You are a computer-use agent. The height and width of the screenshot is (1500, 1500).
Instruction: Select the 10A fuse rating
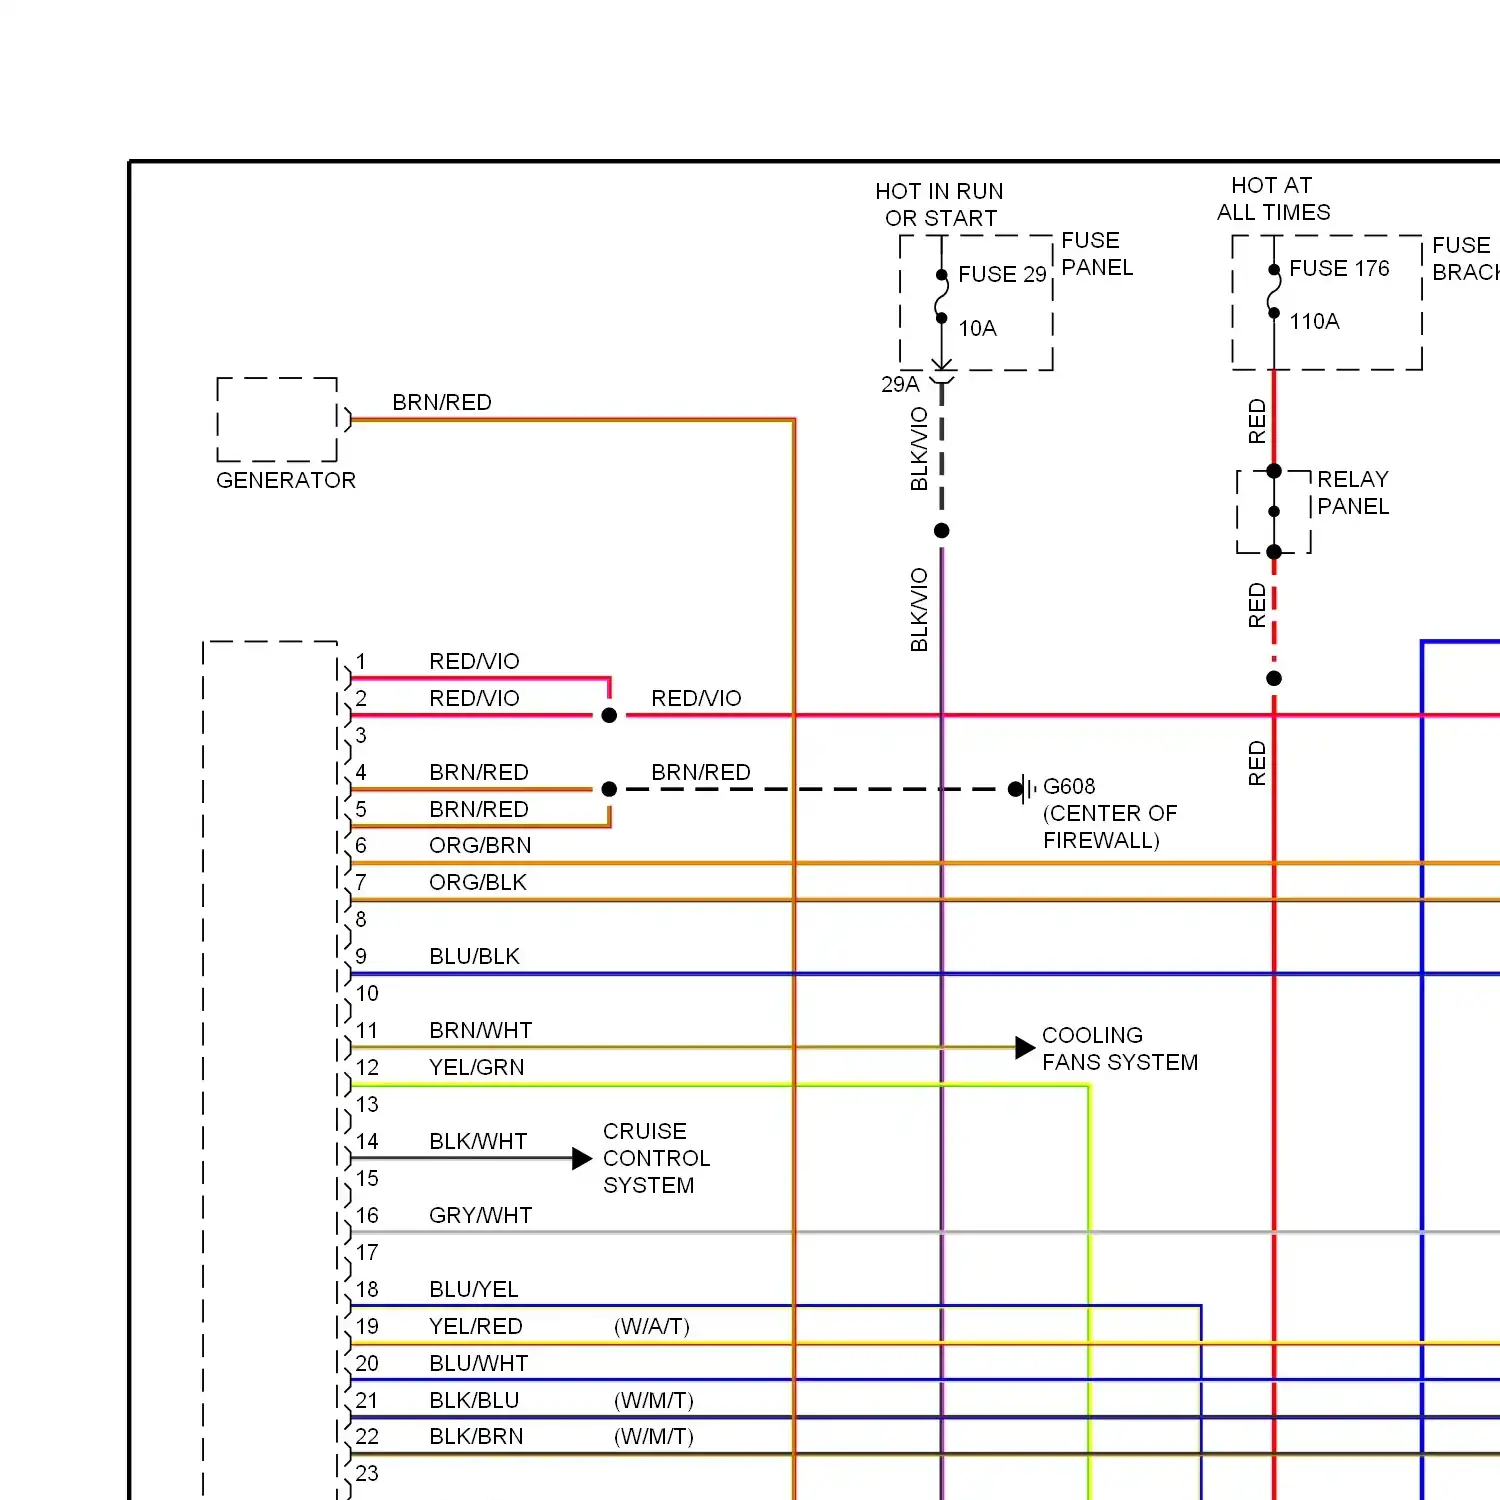coord(977,328)
